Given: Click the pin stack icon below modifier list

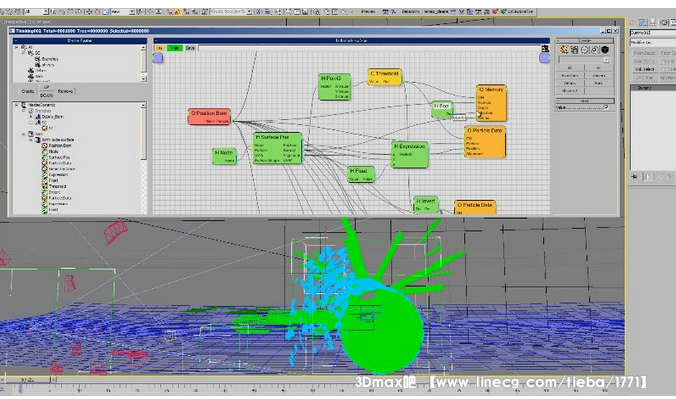Looking at the screenshot, I should point(635,177).
